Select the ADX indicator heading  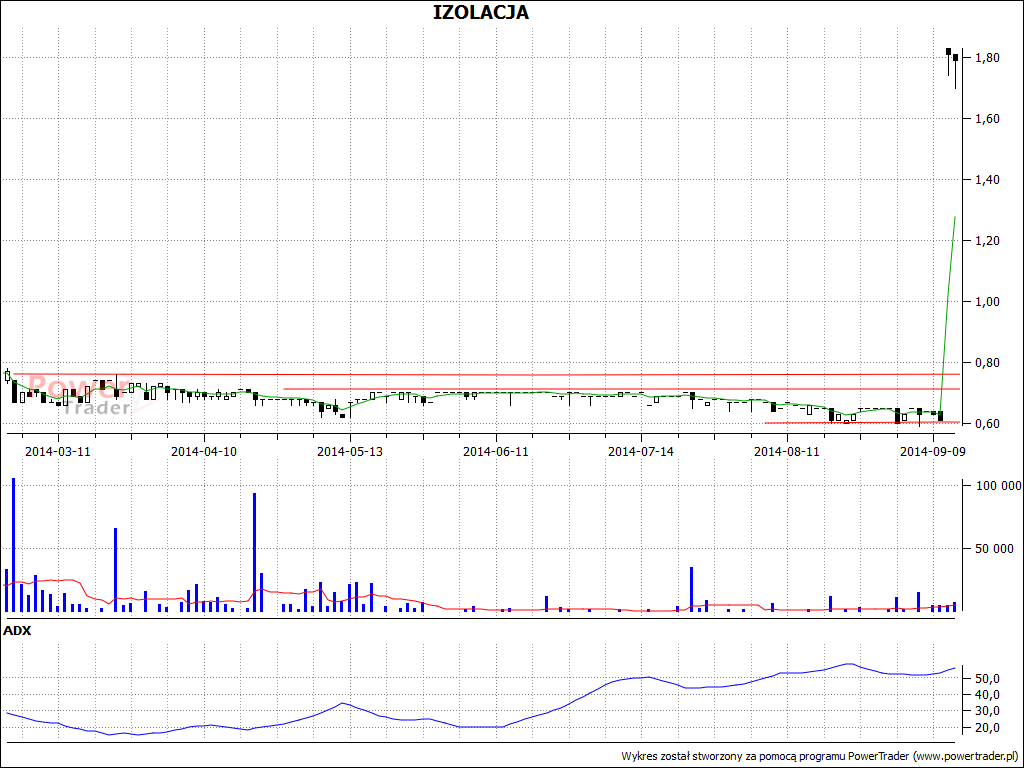coord(17,631)
